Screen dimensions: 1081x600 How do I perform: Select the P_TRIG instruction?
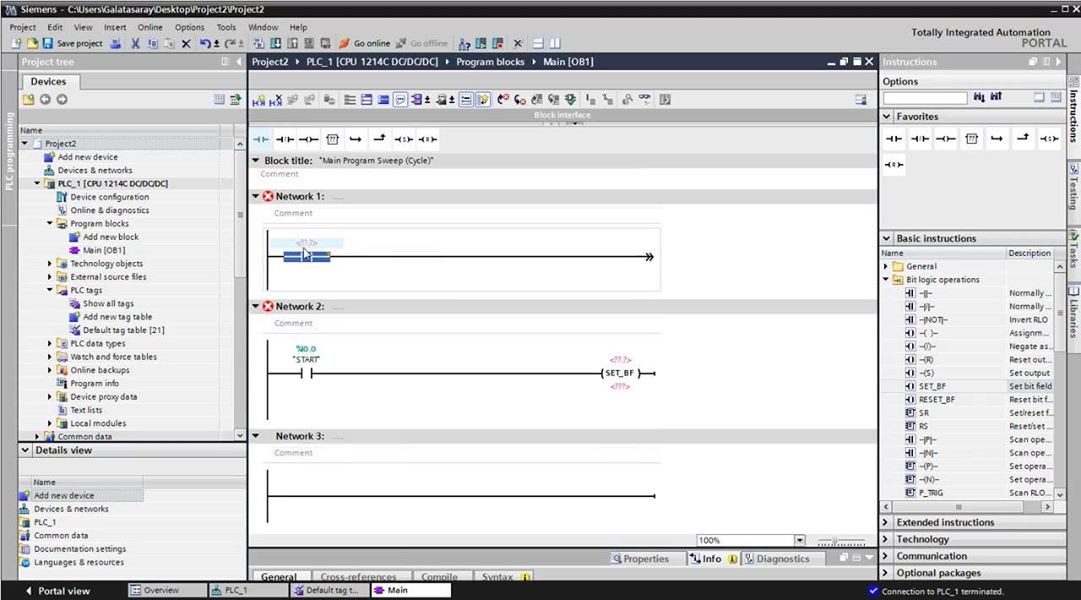point(931,493)
